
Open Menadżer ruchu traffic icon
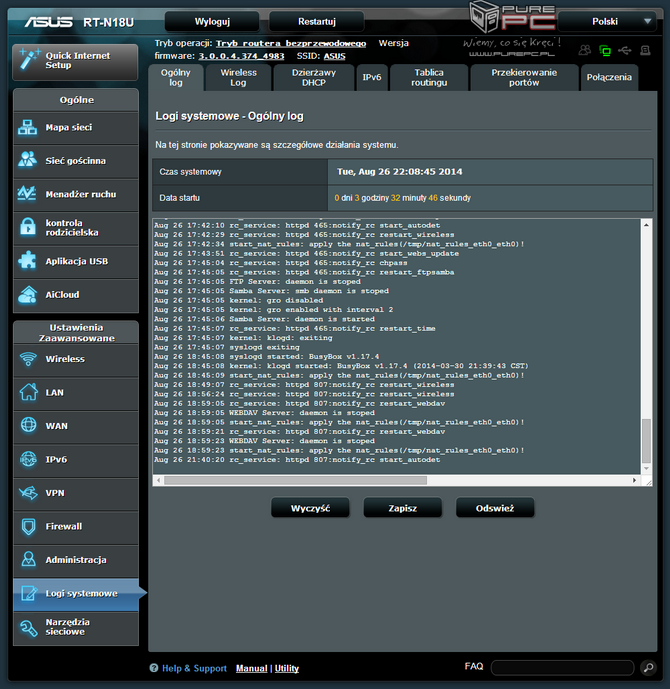pos(27,193)
